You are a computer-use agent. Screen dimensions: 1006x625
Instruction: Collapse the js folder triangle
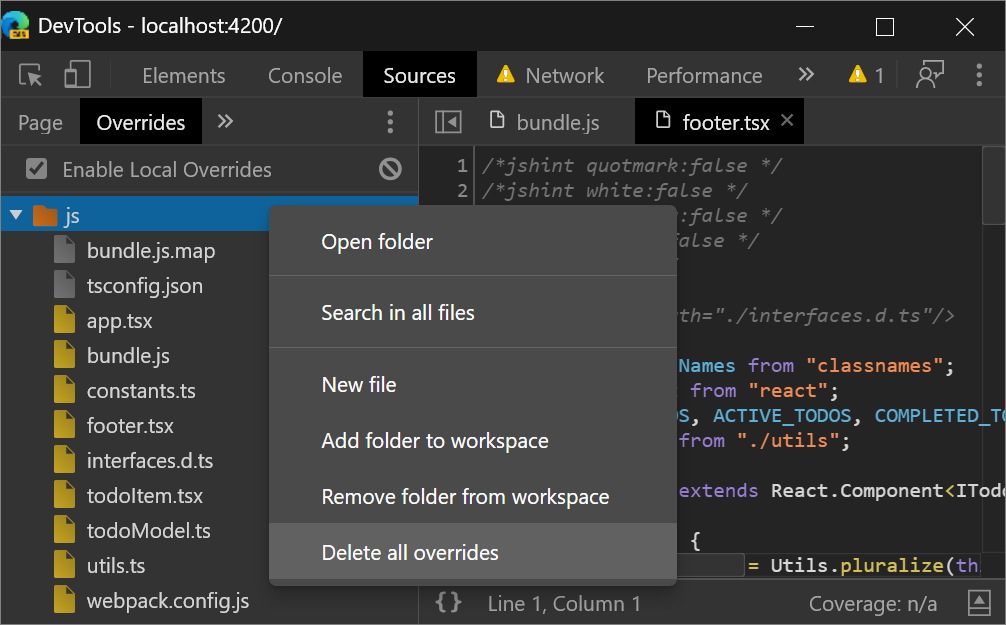[x=17, y=215]
